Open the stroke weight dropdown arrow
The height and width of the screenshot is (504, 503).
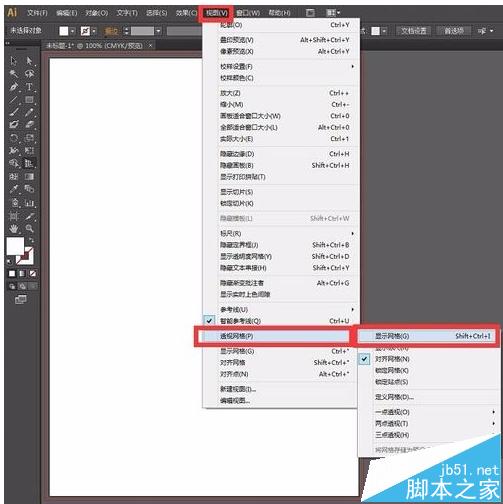159,31
